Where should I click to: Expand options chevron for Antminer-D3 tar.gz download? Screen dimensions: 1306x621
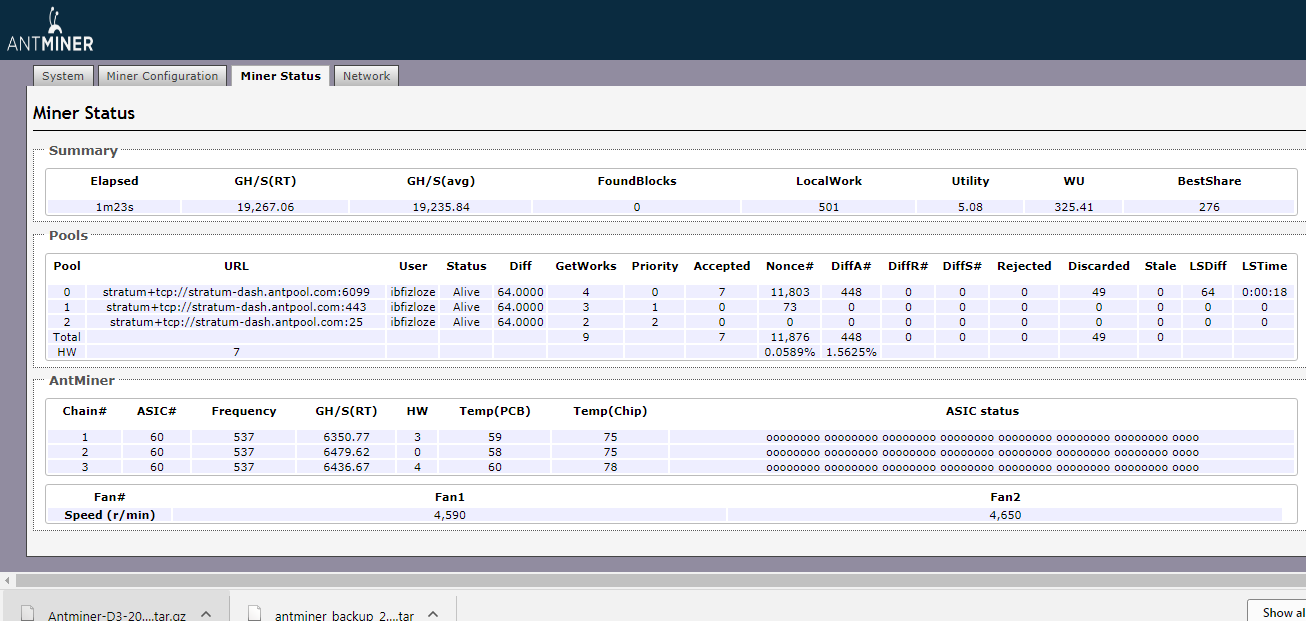[206, 614]
